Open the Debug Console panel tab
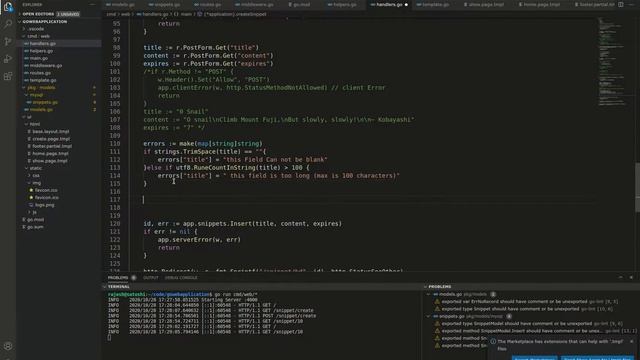Screen dimensions: 640x360 181,278
